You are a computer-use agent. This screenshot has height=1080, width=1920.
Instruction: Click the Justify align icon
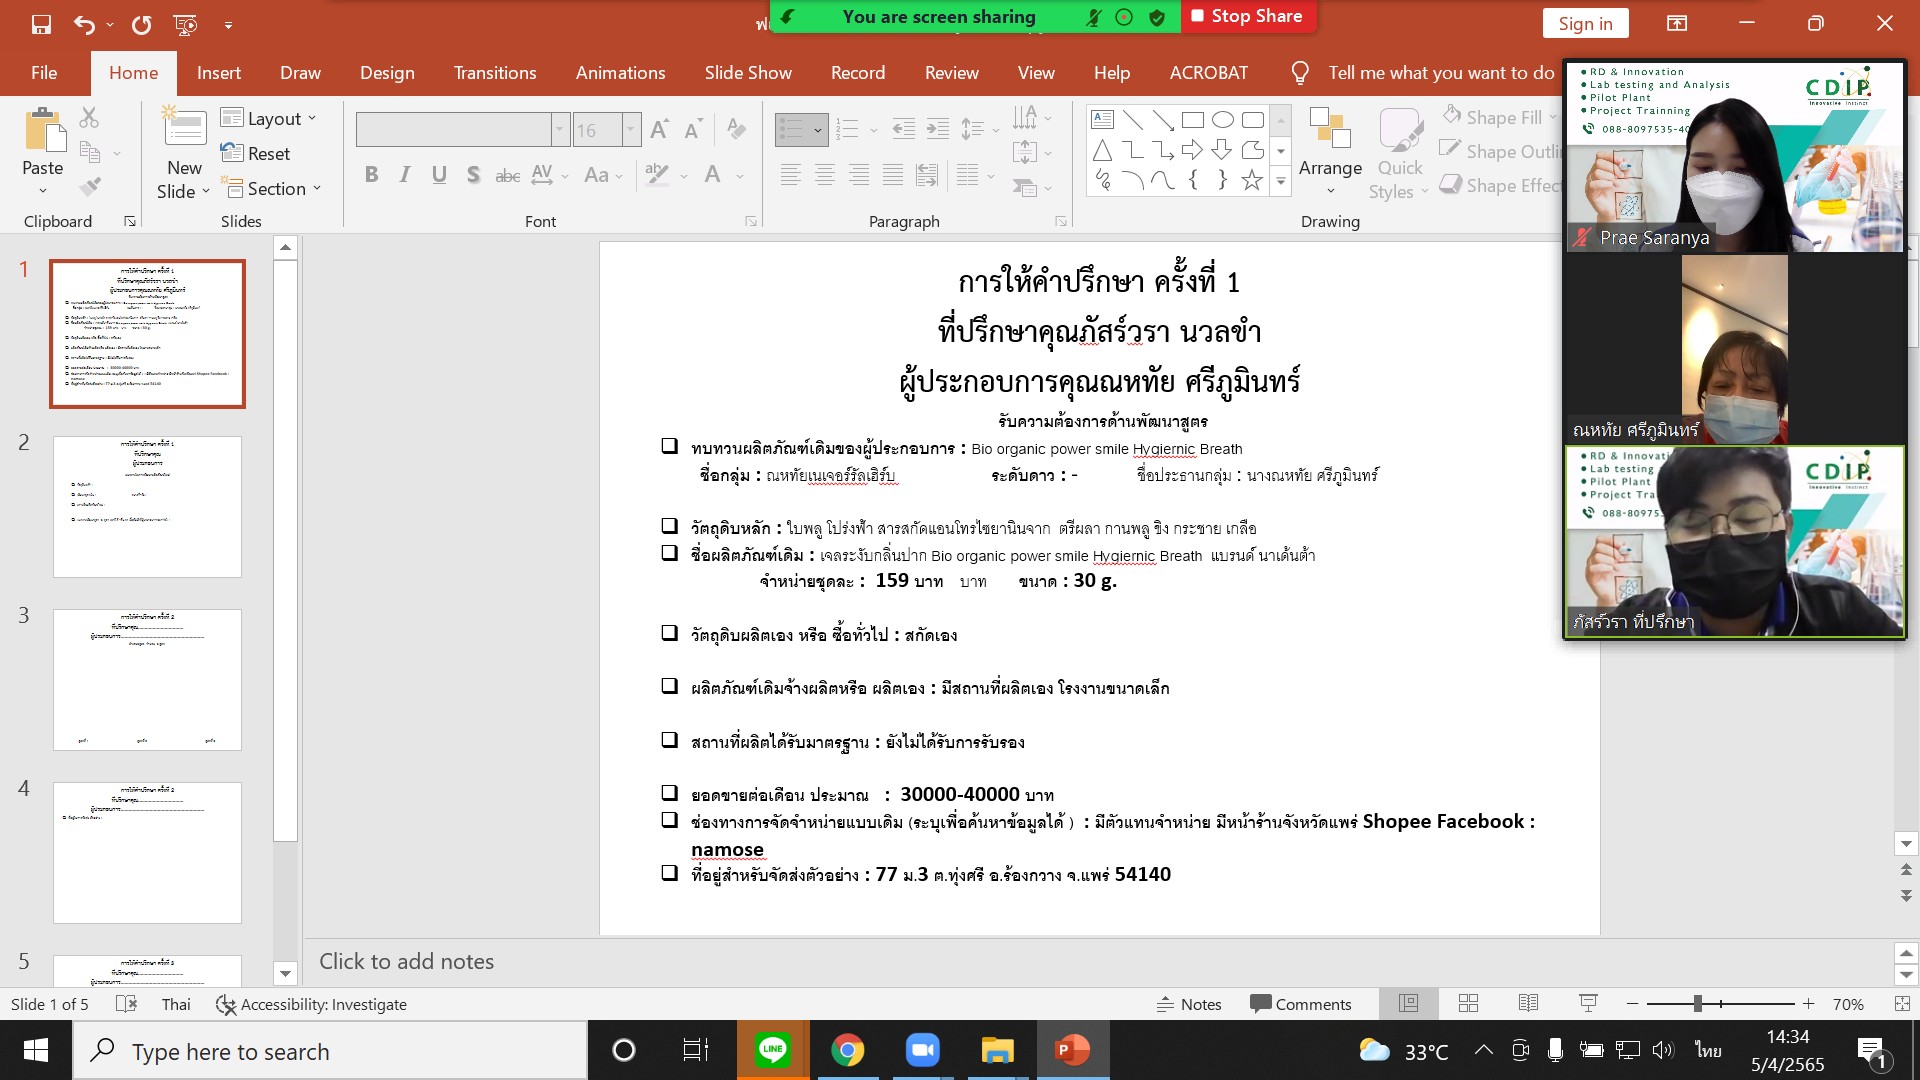[x=893, y=176]
